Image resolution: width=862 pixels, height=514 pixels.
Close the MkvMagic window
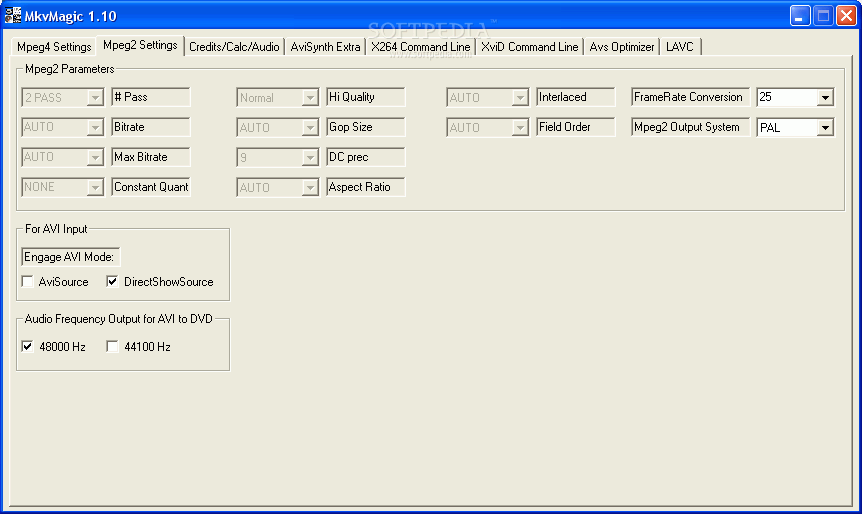pyautogui.click(x=847, y=15)
